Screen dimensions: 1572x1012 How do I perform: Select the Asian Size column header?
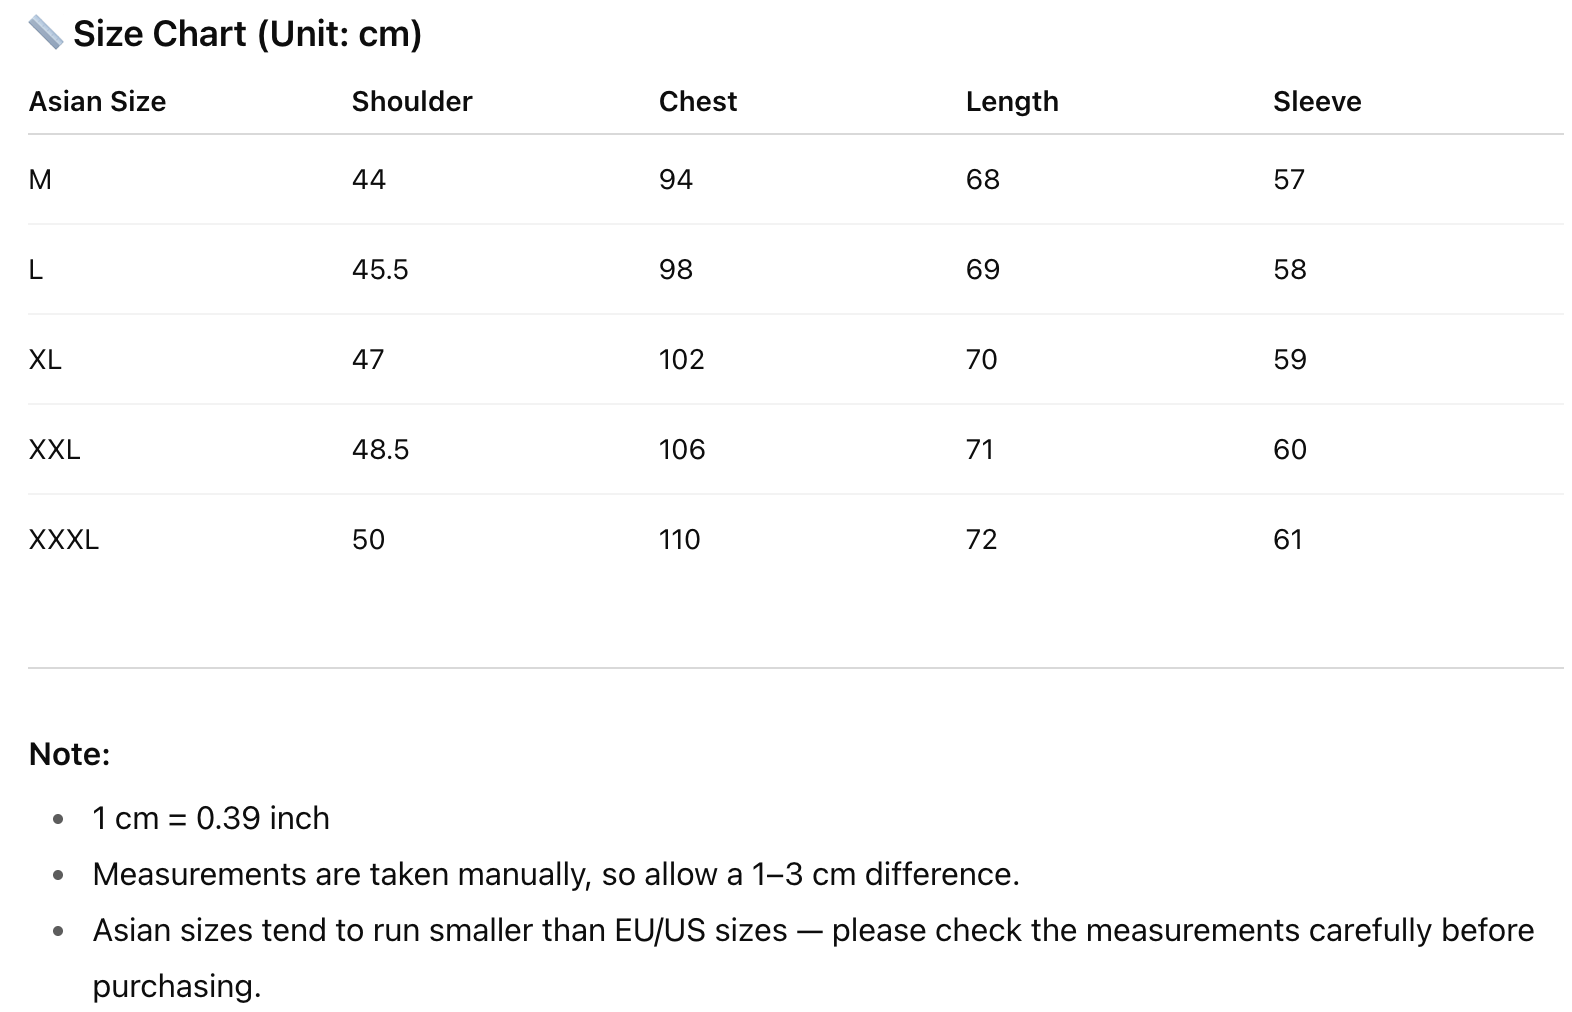97,101
